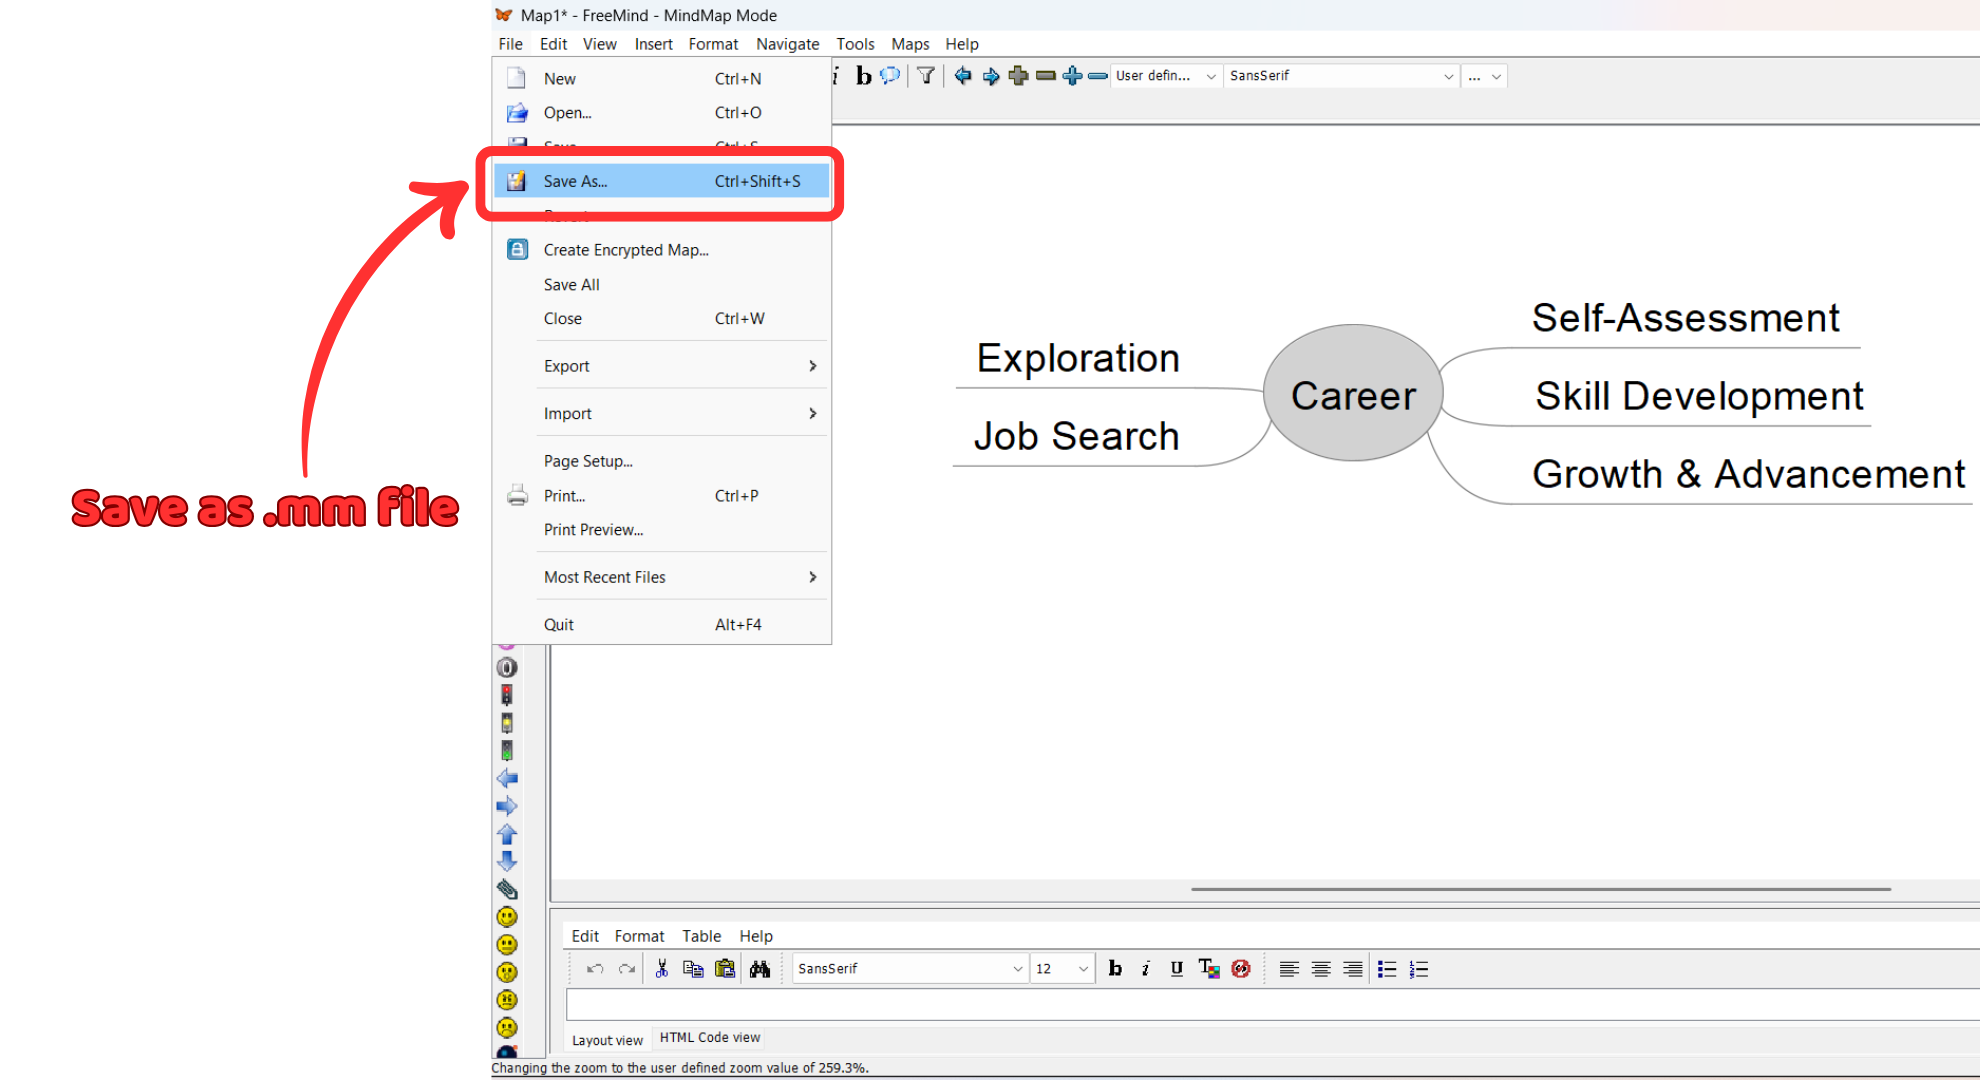This screenshot has height=1080, width=1980.
Task: Toggle bulleted list in note editor
Action: coord(1387,969)
